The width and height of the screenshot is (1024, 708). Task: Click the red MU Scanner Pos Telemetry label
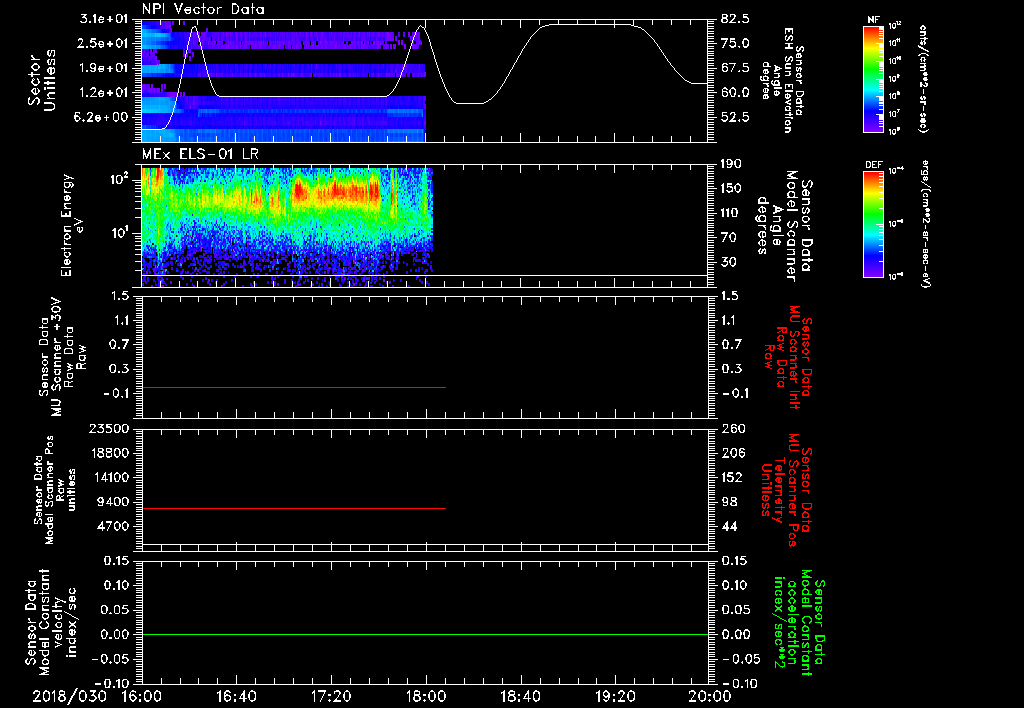[x=787, y=490]
